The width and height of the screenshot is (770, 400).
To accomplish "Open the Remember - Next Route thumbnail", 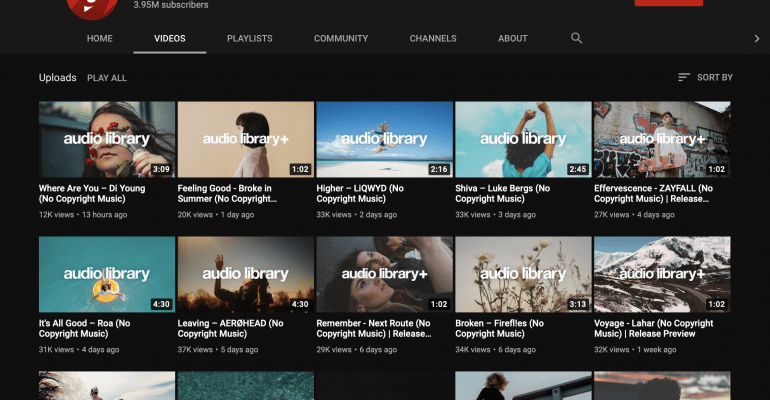I will (x=385, y=274).
